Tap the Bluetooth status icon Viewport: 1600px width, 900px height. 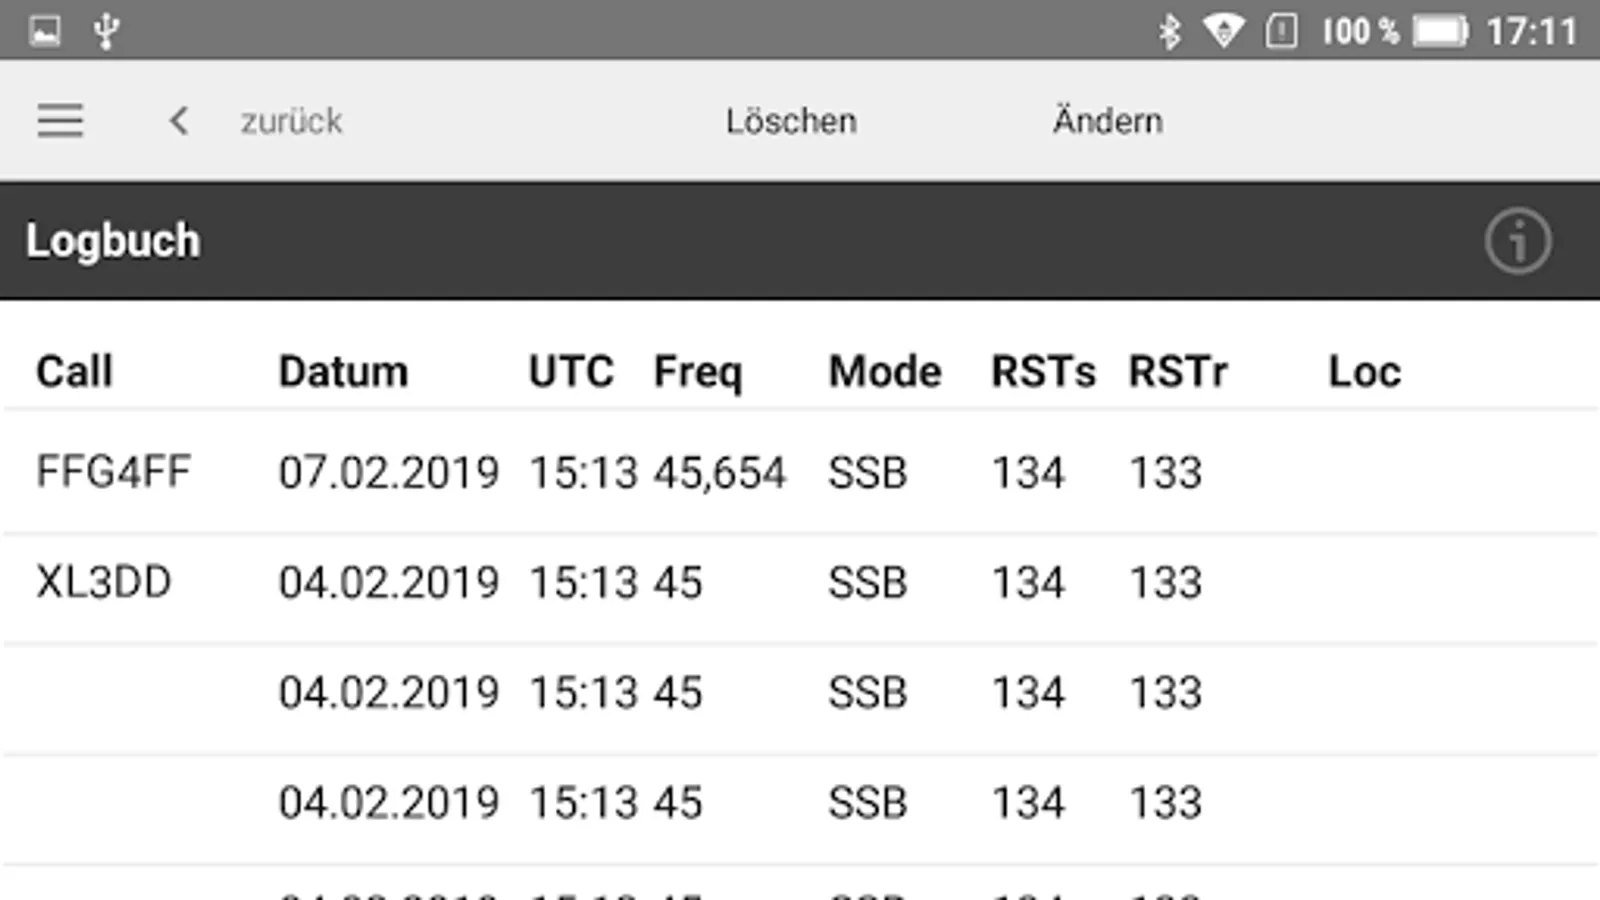(1169, 31)
